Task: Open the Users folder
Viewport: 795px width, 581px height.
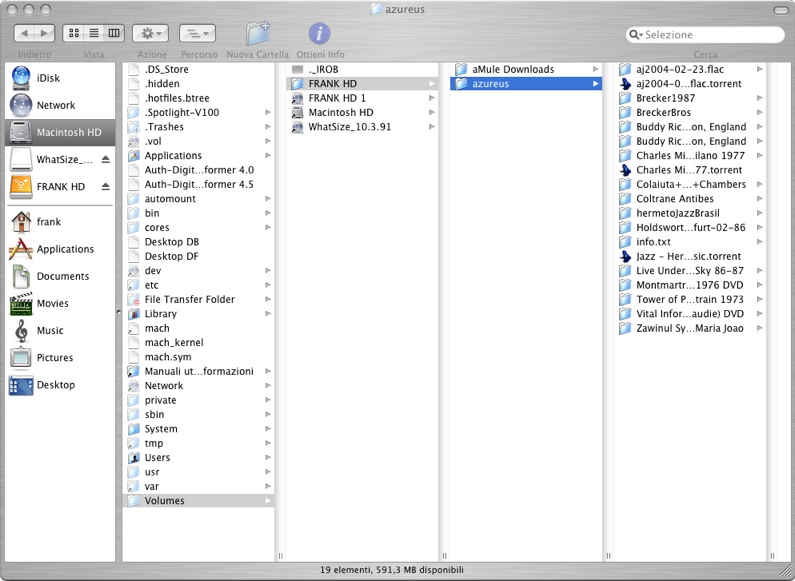Action: [198, 458]
